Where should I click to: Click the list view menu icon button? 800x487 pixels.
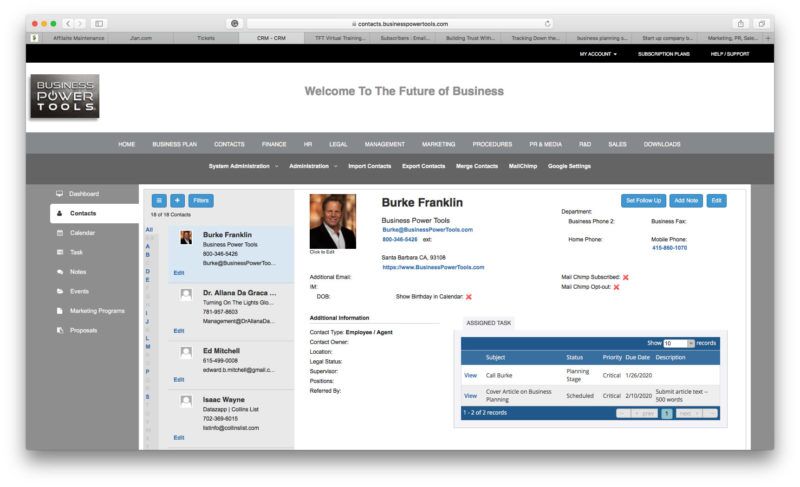tap(158, 201)
